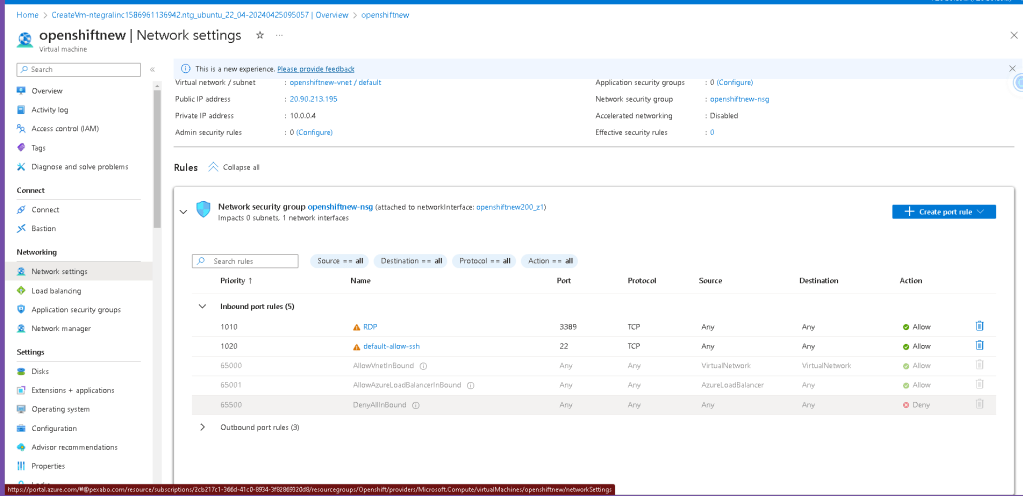Screen dimensions: 1023x496
Task: Select the AllowVnetInBound rule row
Action: coord(594,366)
